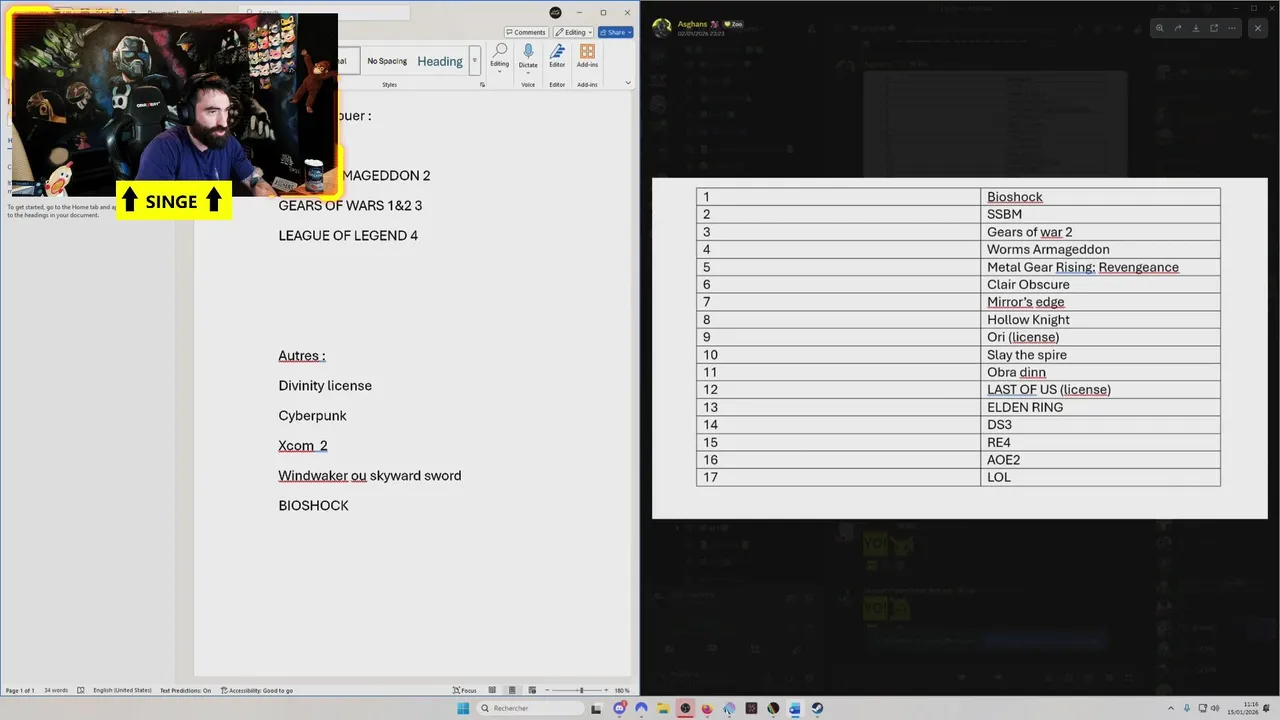This screenshot has width=1280, height=720.
Task: Open more options in Discord image viewer
Action: 1232,28
